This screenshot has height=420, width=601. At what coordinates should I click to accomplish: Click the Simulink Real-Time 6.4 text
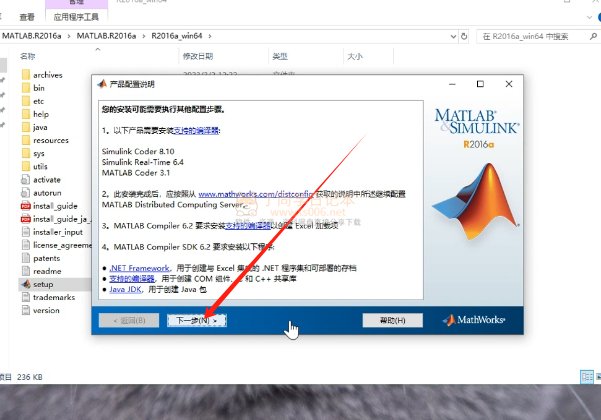point(143,162)
